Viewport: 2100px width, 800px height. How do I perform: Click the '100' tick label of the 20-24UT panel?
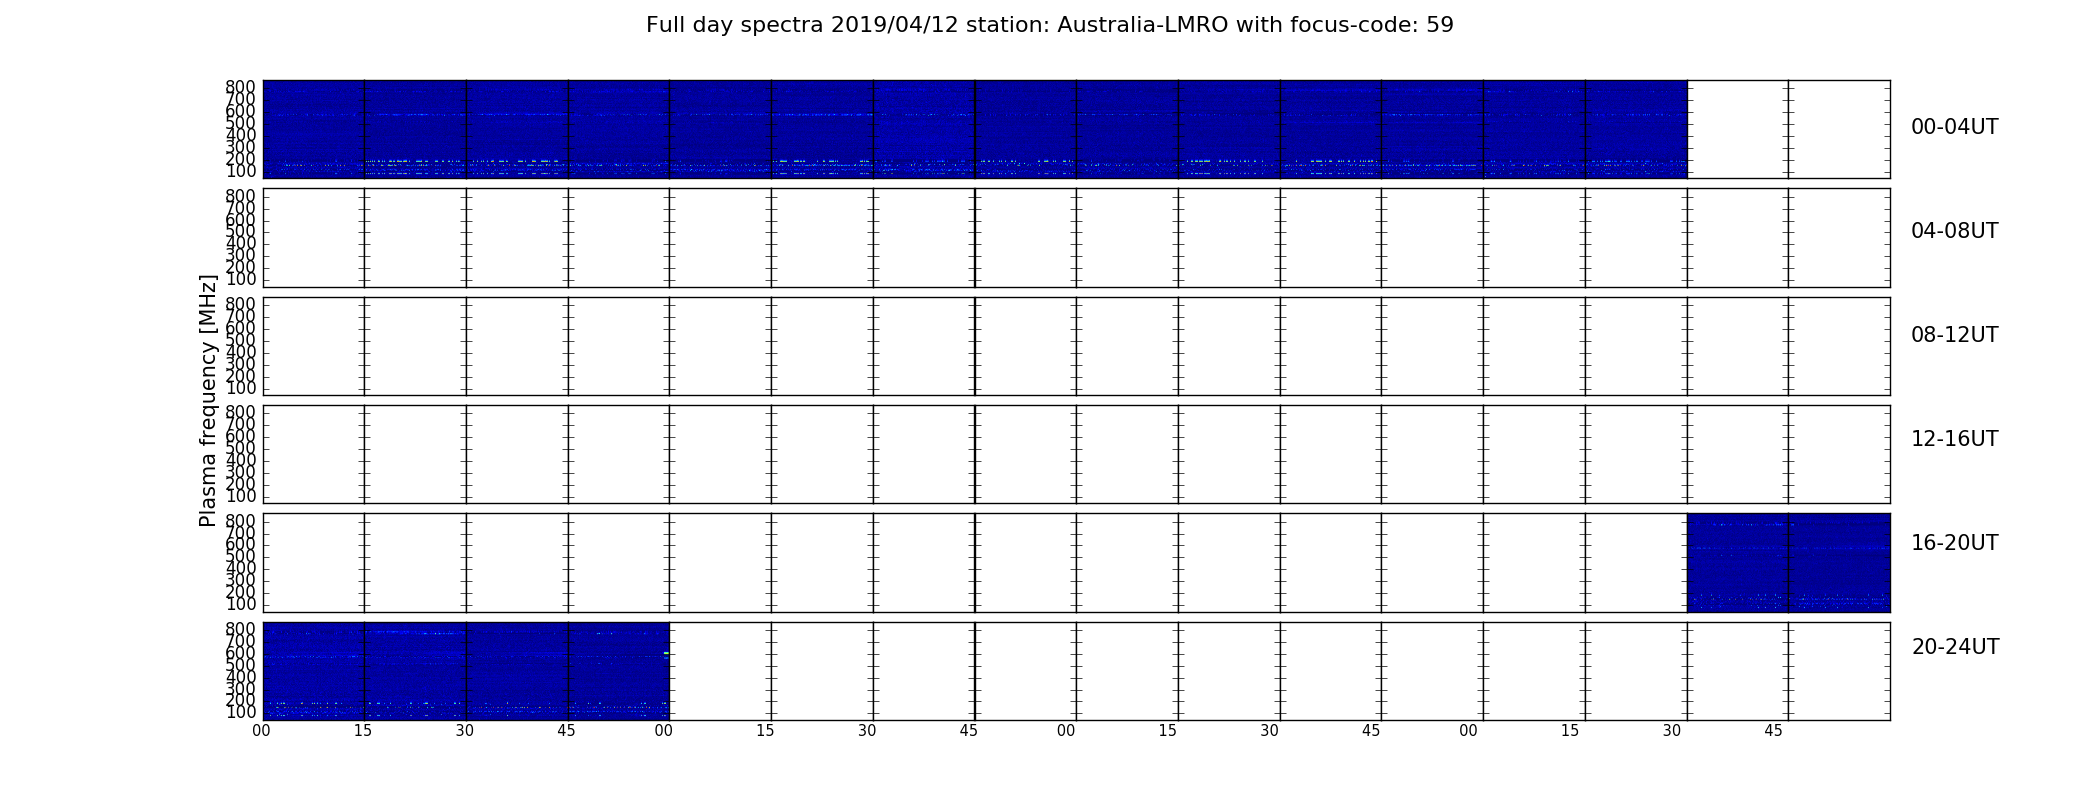pyautogui.click(x=241, y=712)
